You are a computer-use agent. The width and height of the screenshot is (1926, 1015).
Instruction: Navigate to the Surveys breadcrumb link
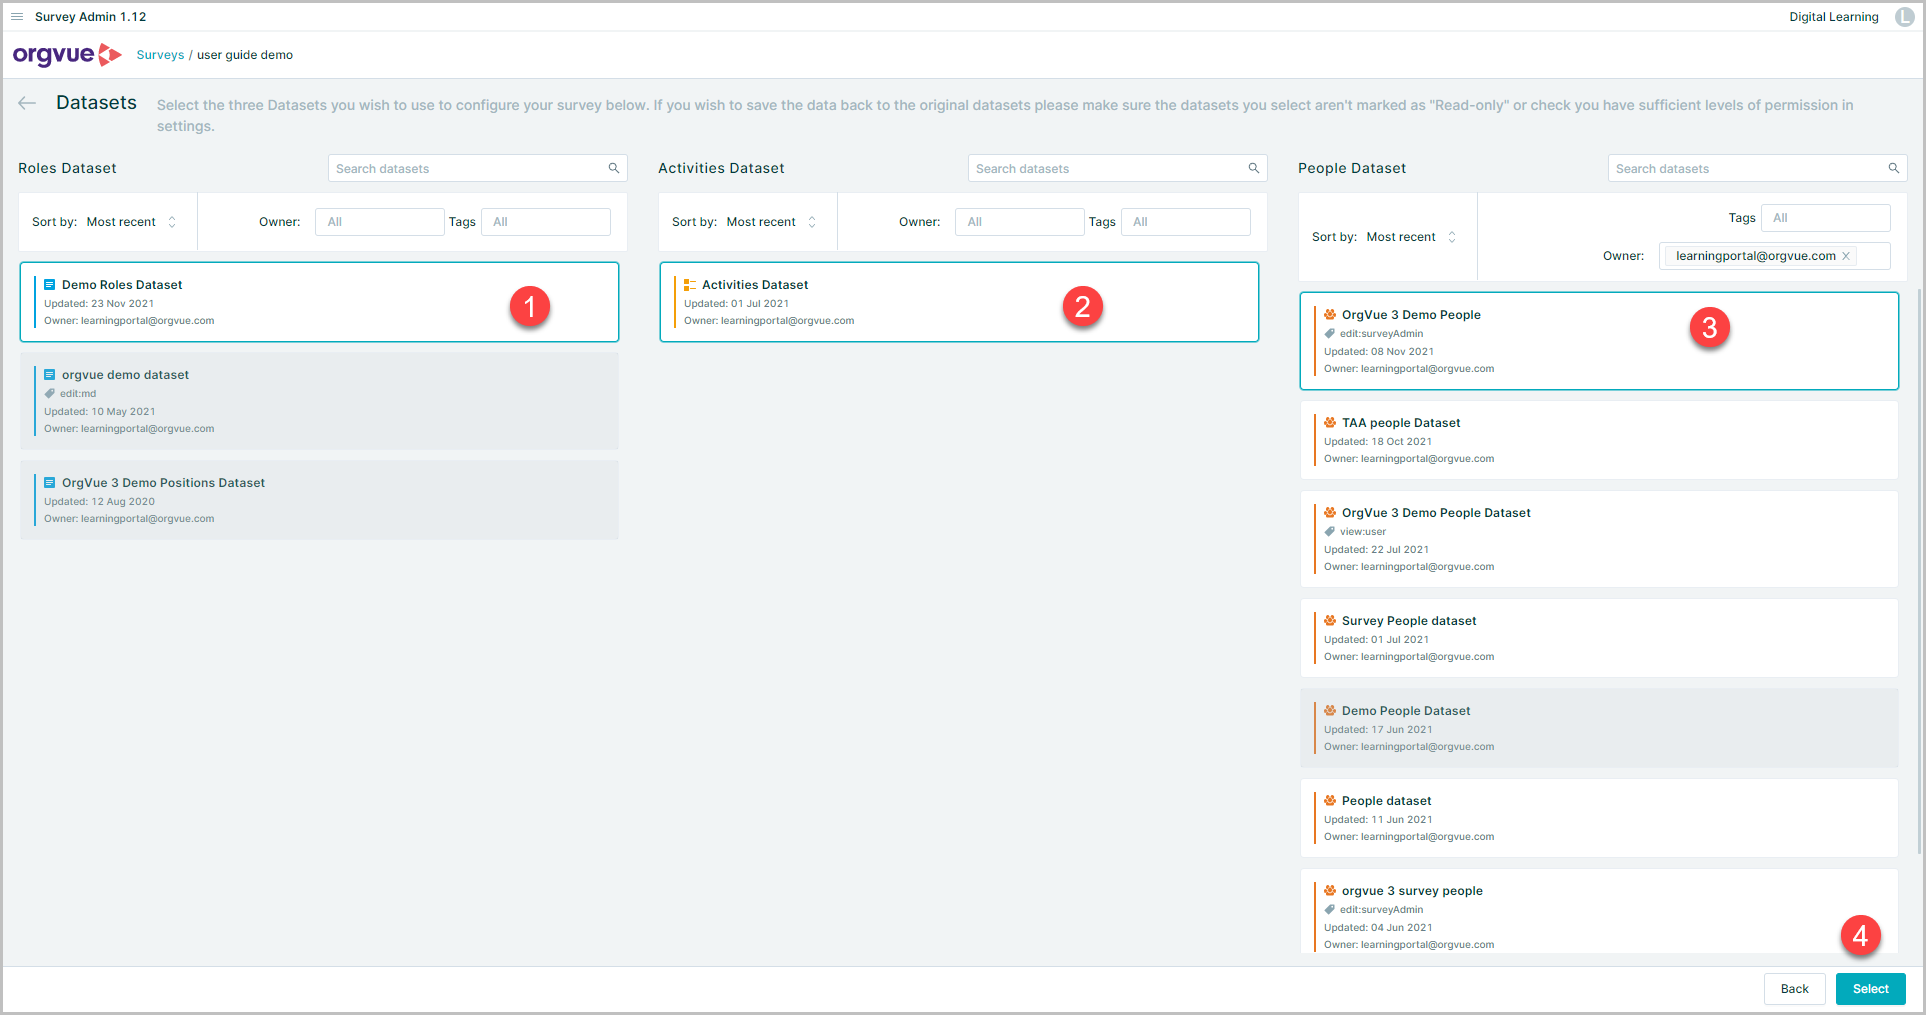coord(160,55)
